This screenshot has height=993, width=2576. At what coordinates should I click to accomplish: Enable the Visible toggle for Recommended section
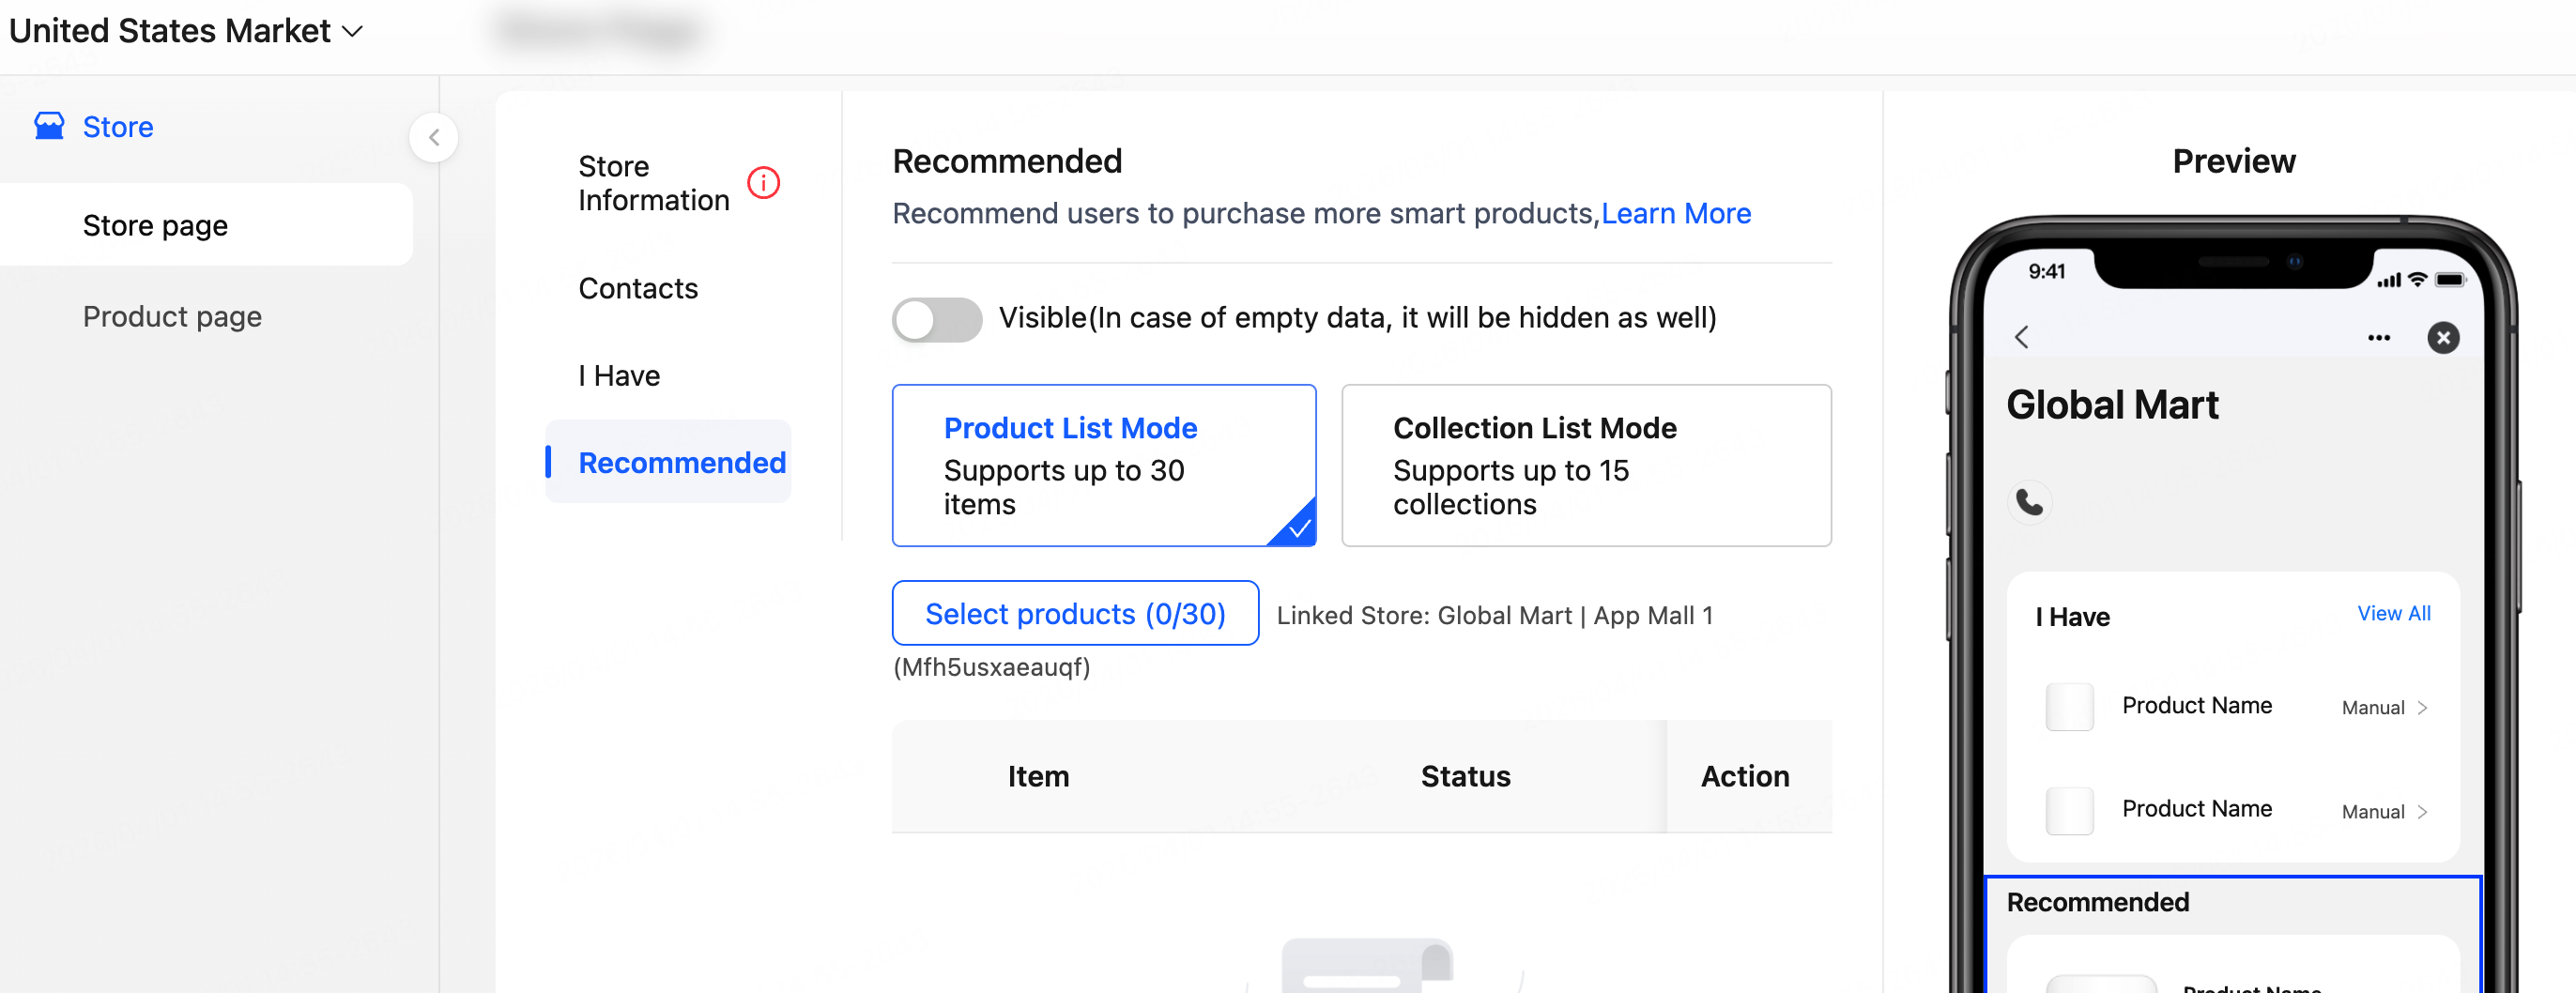(x=936, y=320)
